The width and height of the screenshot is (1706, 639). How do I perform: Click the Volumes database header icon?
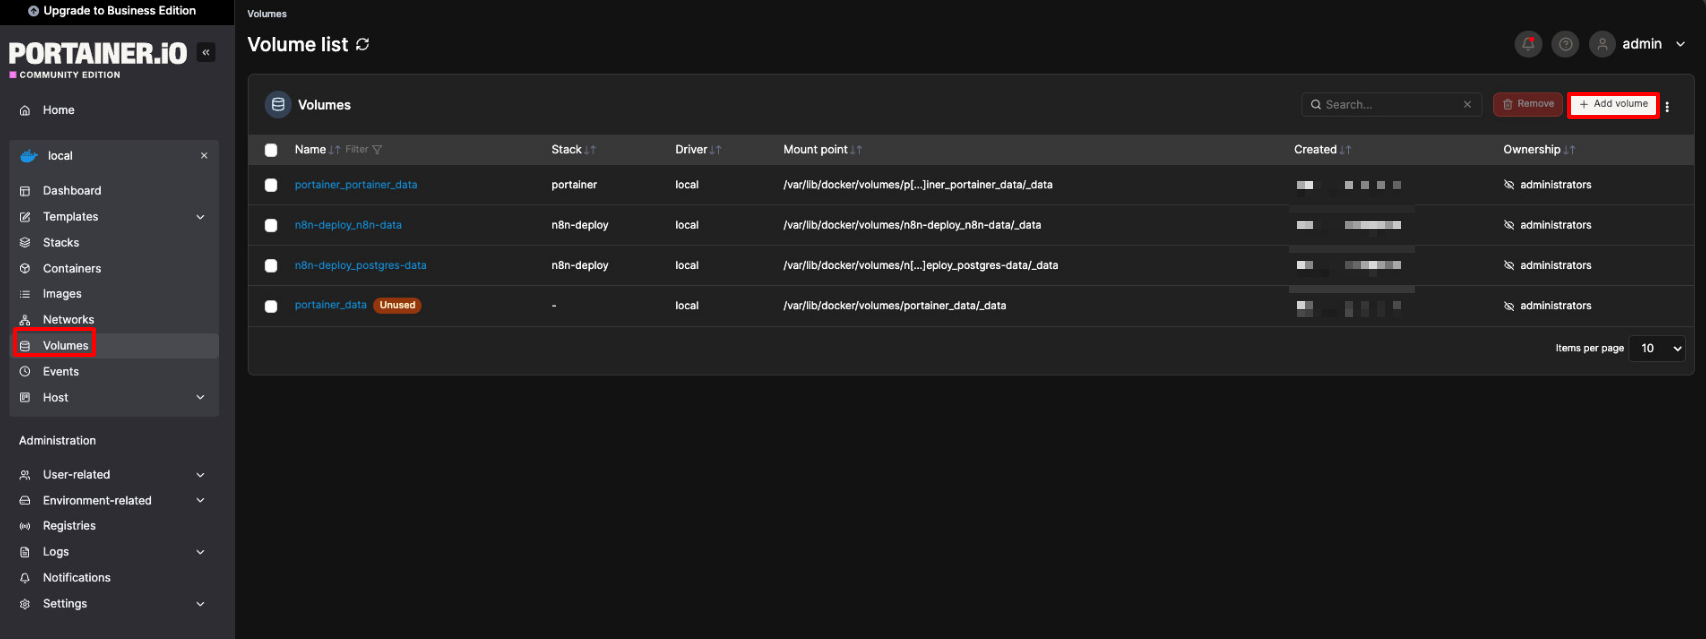[278, 105]
